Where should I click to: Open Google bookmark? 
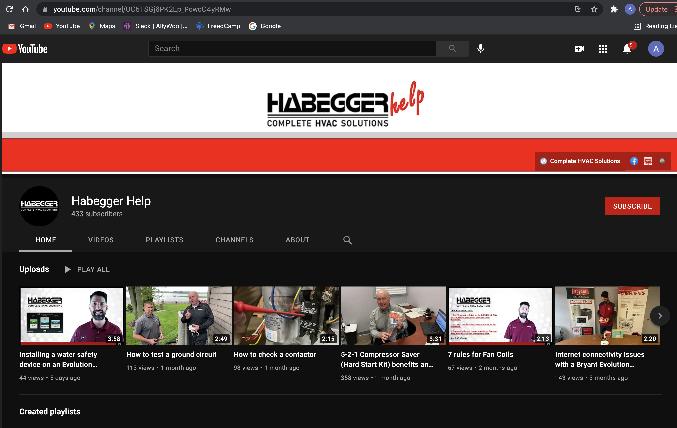click(x=265, y=26)
